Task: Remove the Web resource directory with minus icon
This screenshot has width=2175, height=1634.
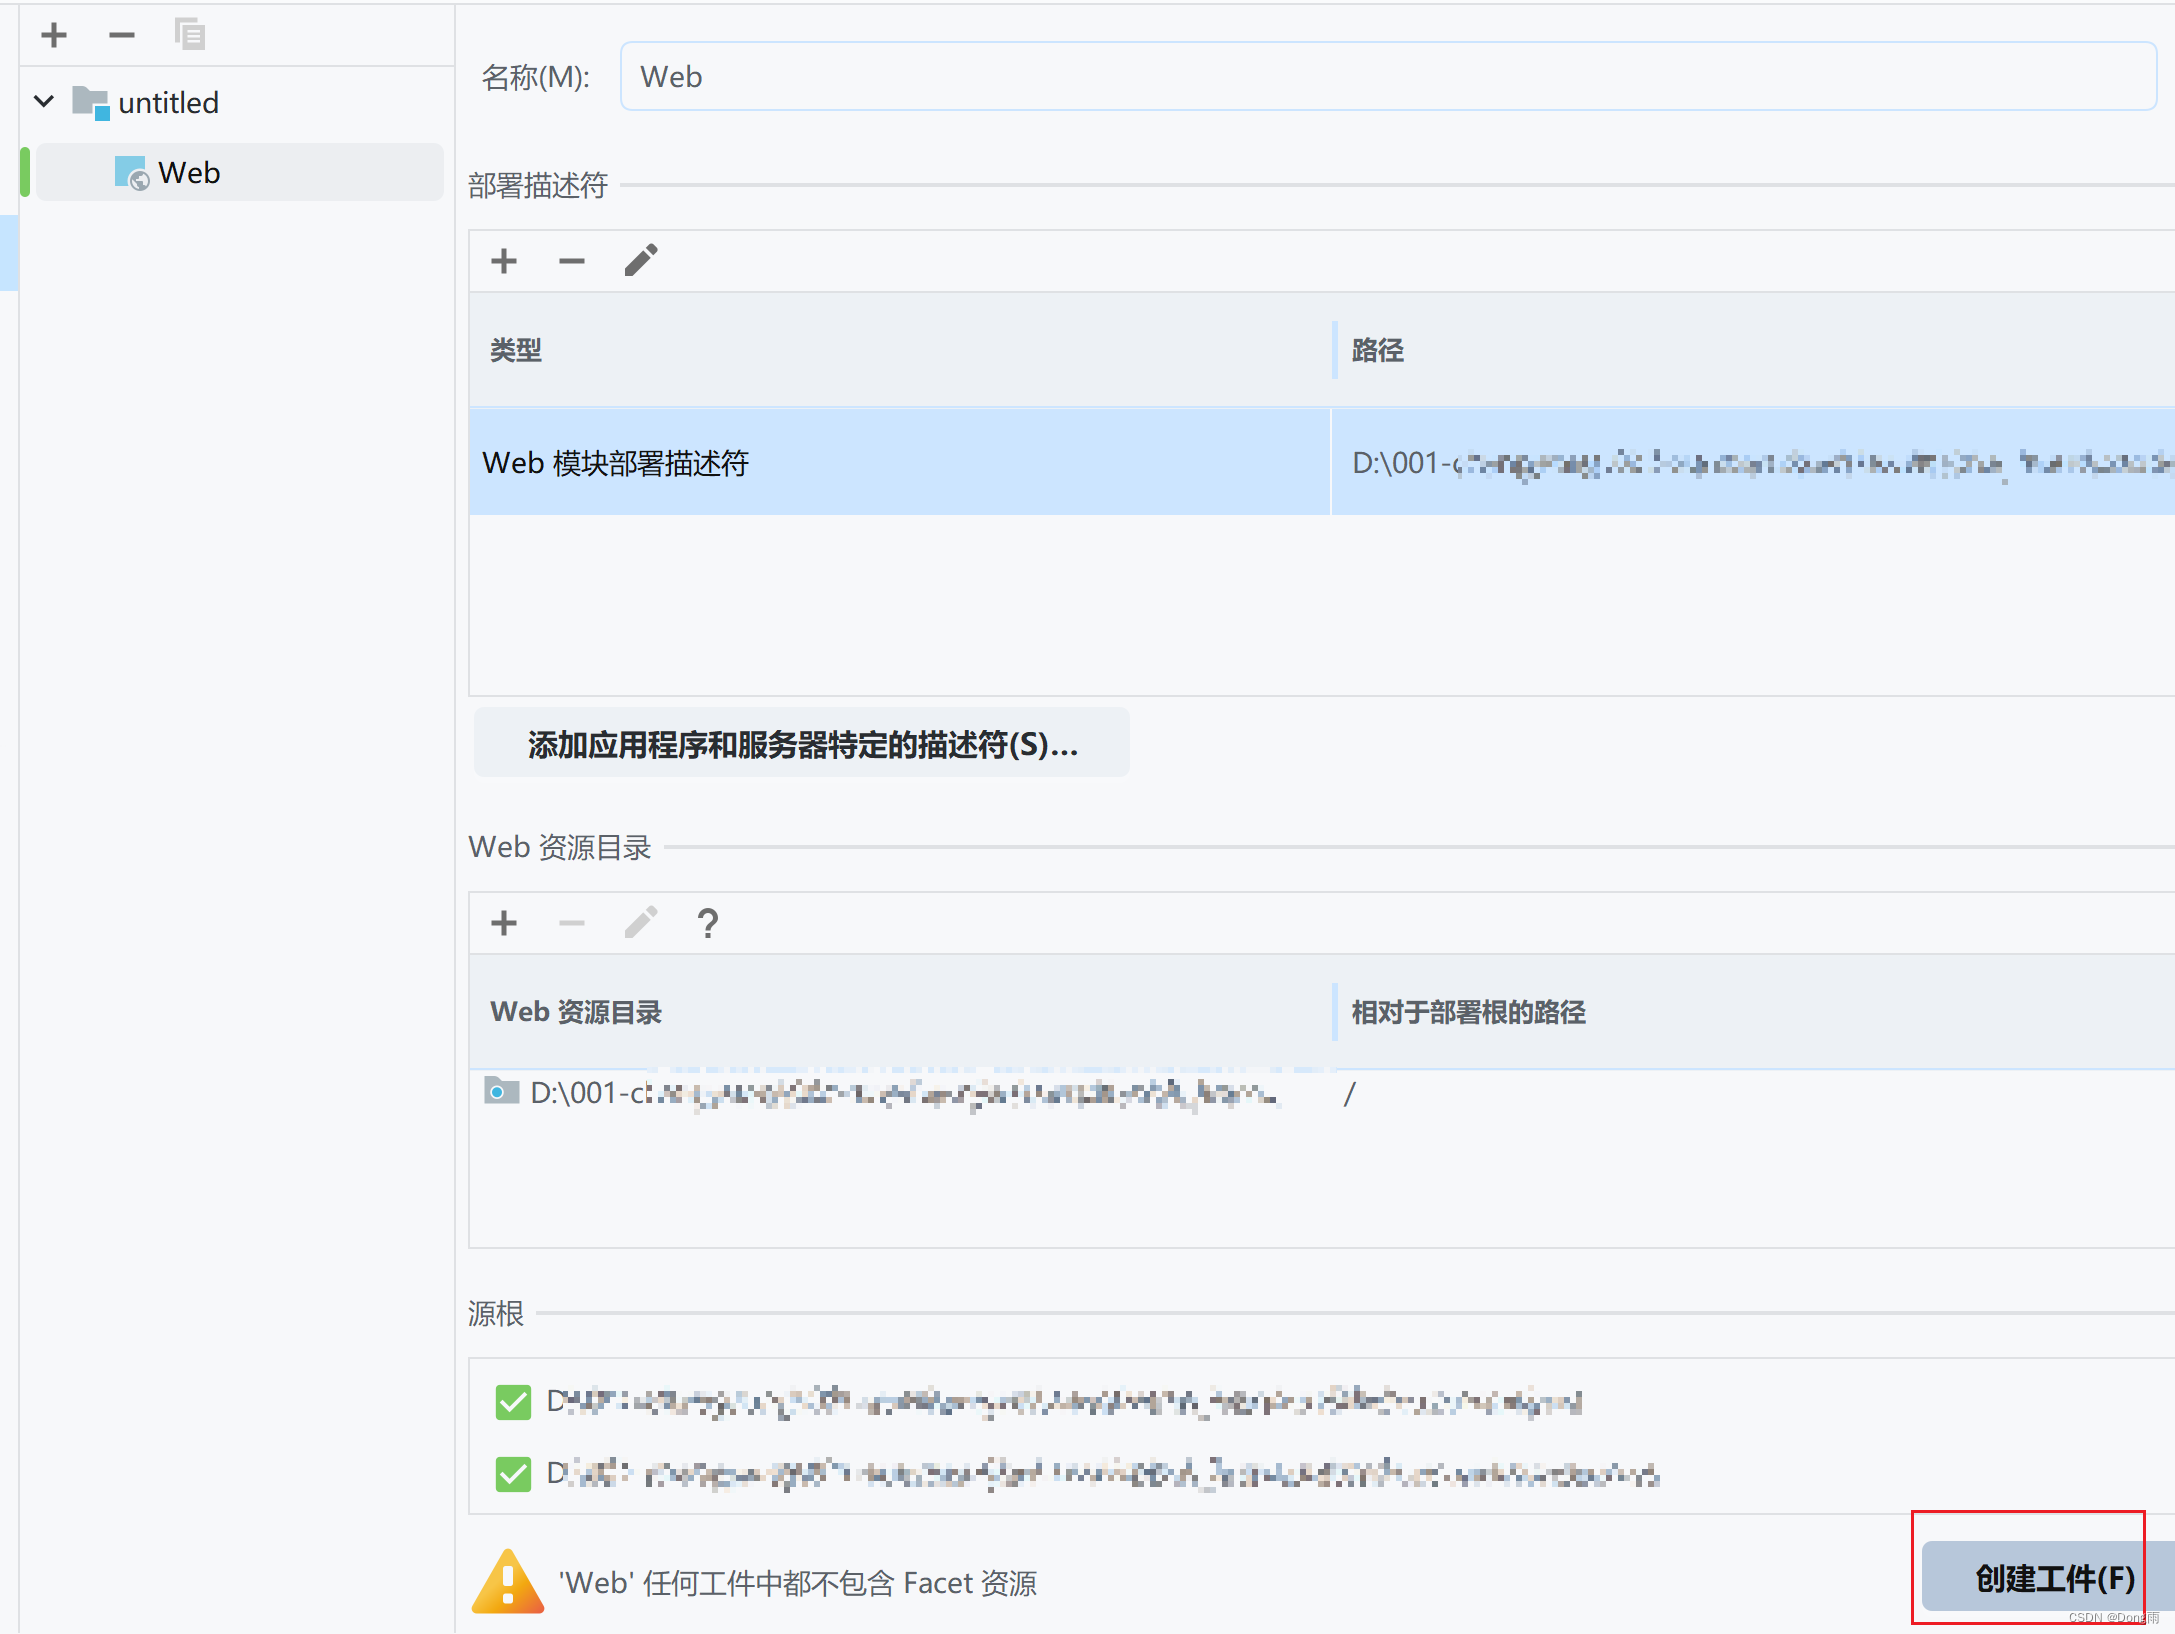Action: tap(571, 922)
